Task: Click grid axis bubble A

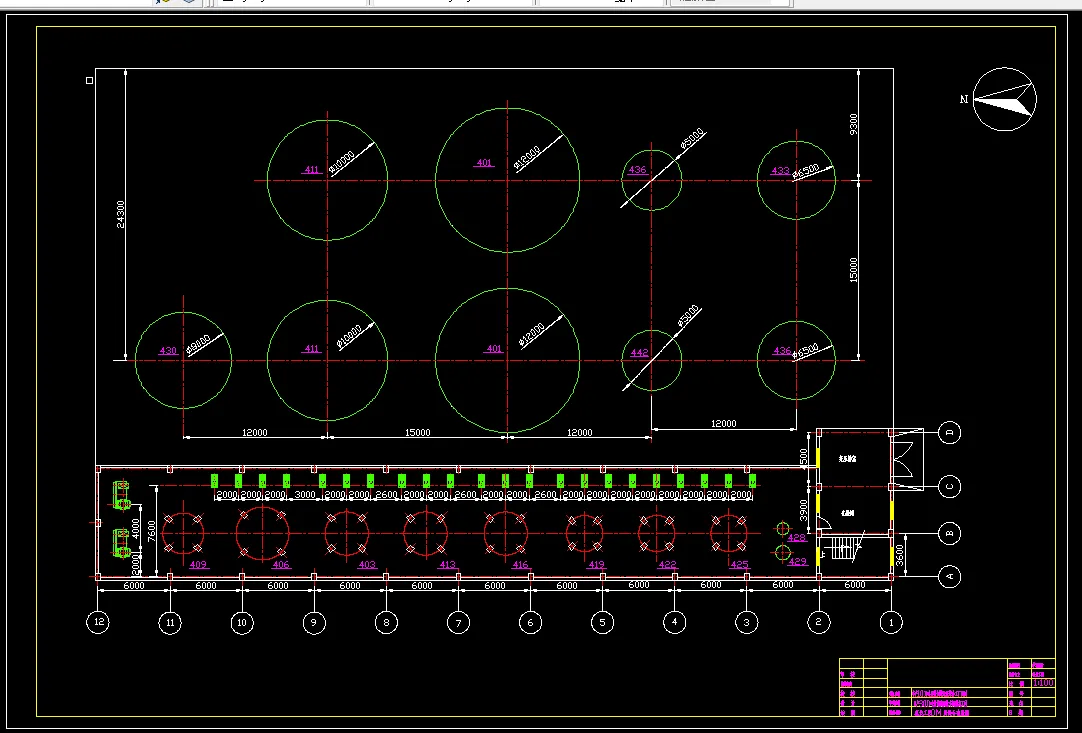Action: [x=950, y=576]
